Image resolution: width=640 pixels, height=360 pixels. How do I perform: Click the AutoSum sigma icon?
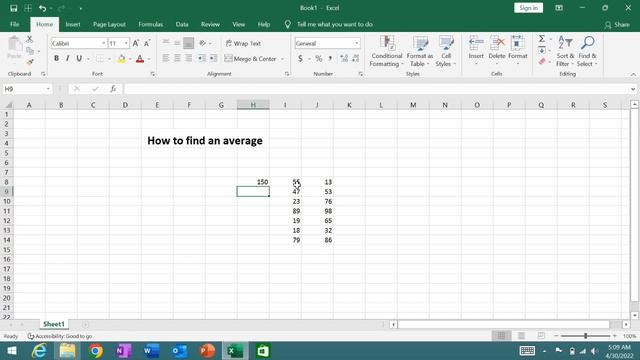tap(542, 39)
